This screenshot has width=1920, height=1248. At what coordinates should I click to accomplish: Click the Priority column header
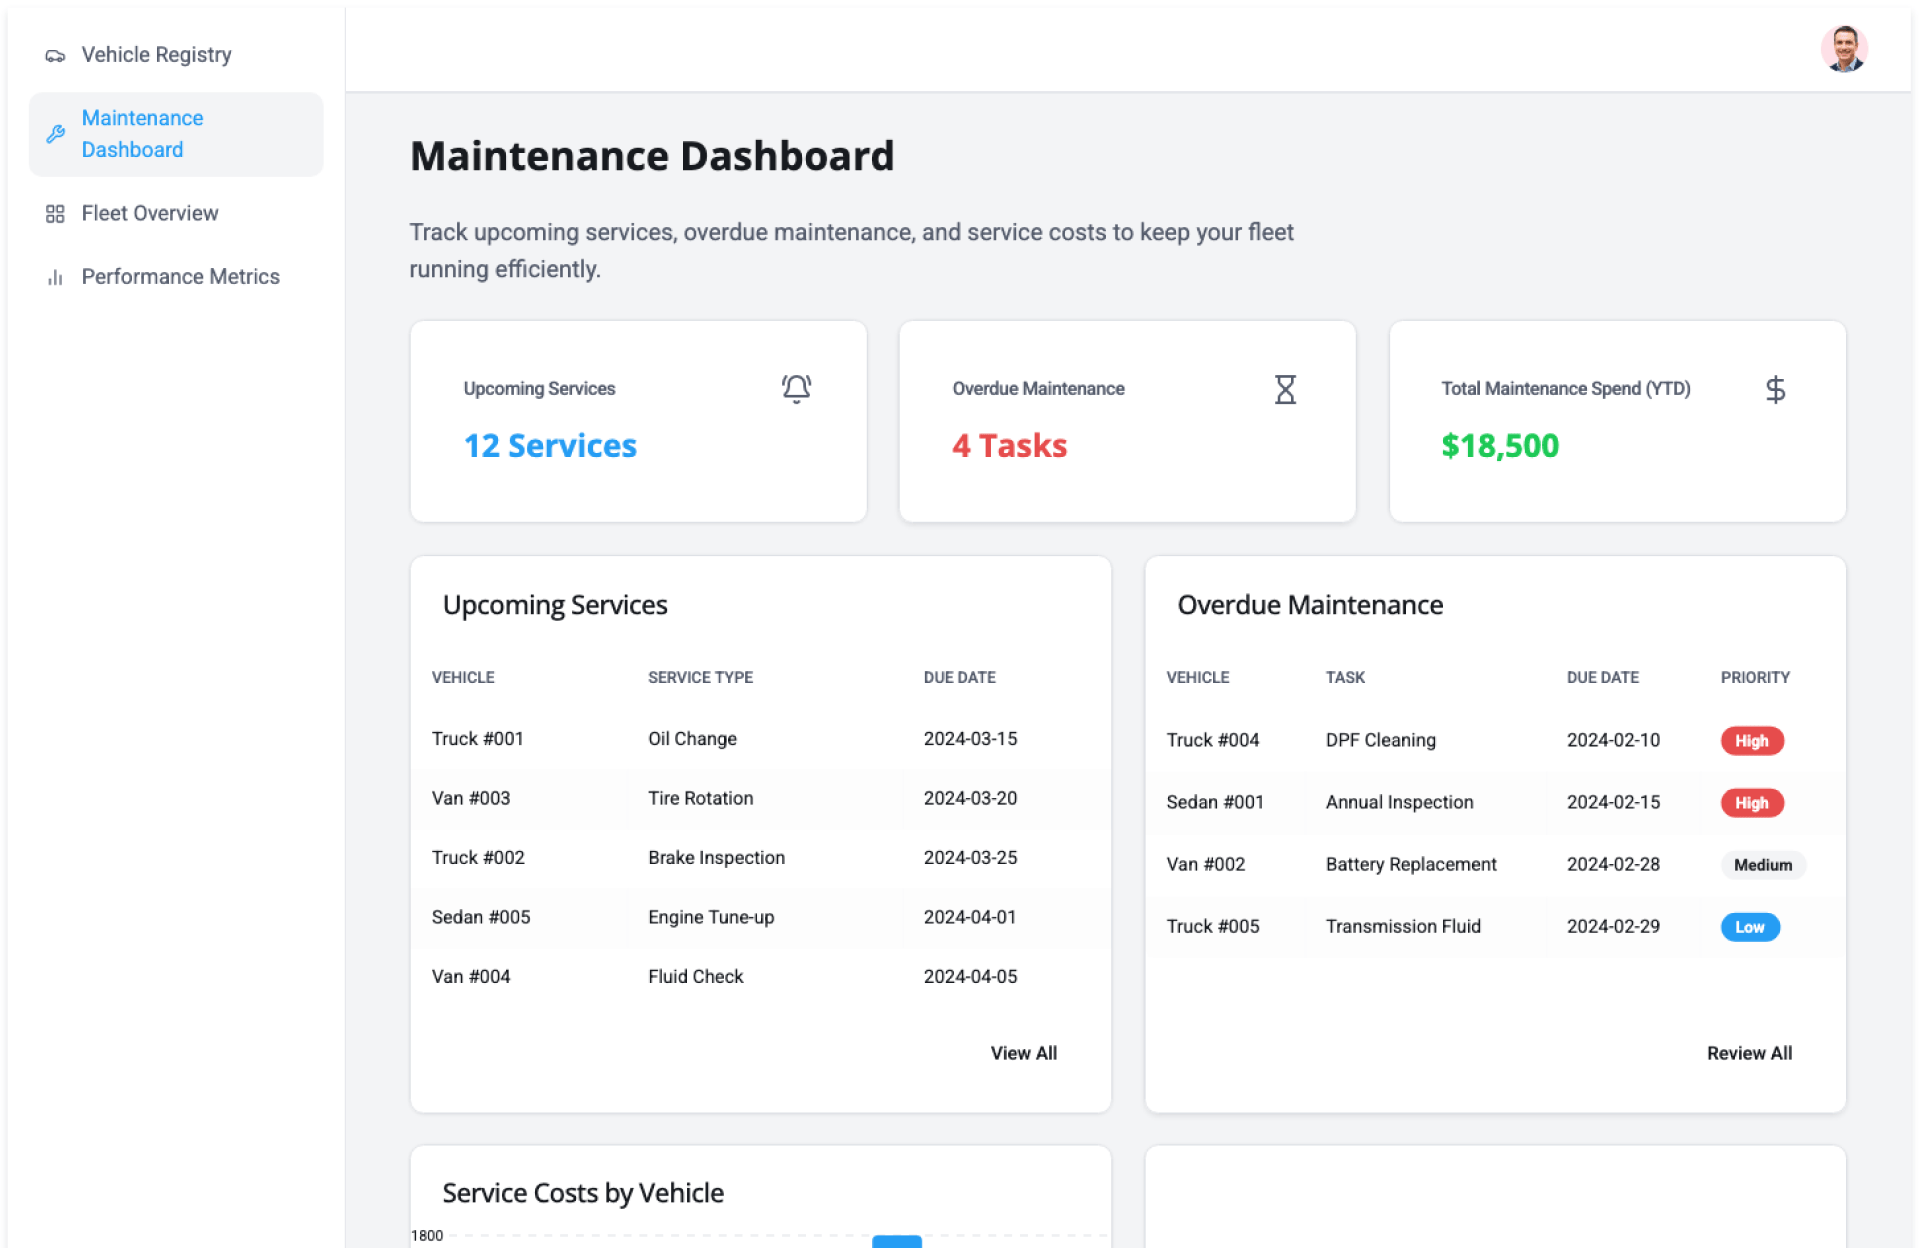[1754, 677]
